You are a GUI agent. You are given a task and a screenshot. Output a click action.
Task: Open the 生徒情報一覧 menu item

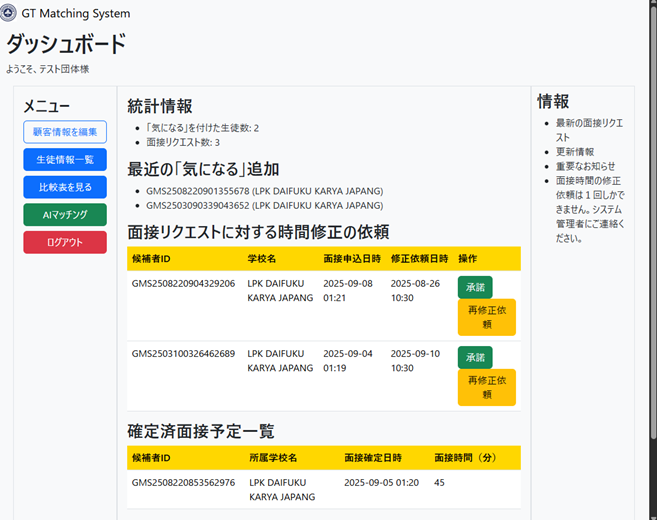pyautogui.click(x=65, y=159)
